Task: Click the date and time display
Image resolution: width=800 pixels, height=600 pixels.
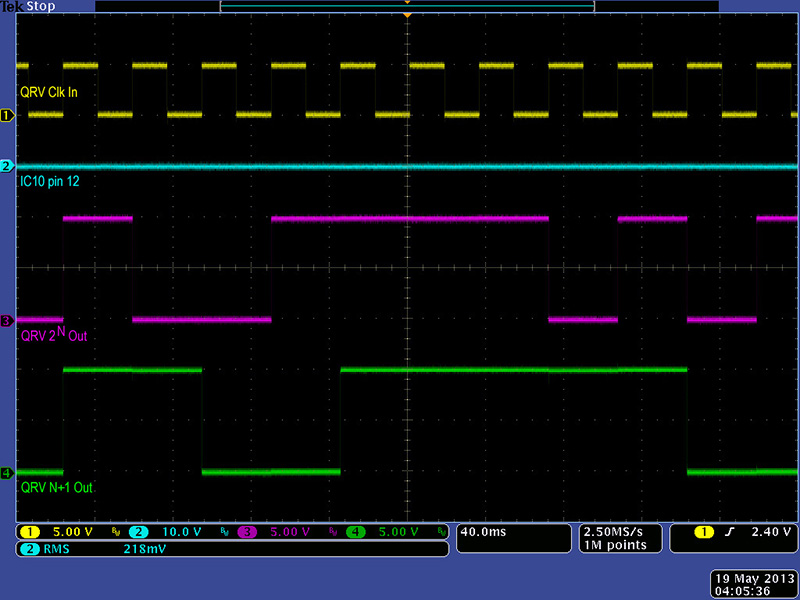Action: 752,584
